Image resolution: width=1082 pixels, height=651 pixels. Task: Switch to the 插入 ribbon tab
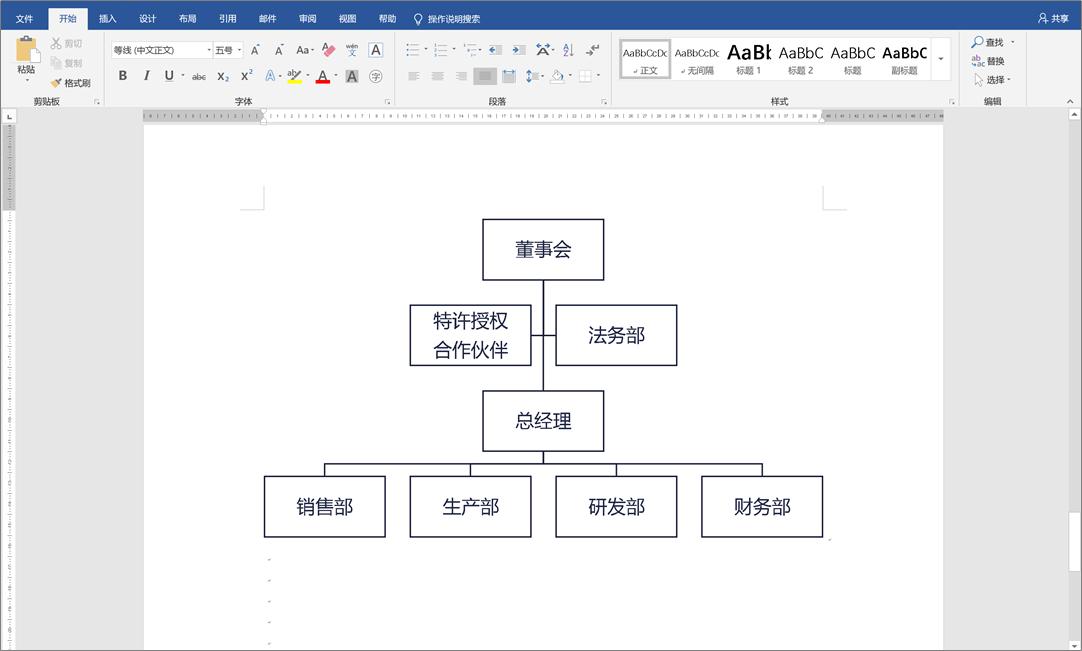click(107, 17)
